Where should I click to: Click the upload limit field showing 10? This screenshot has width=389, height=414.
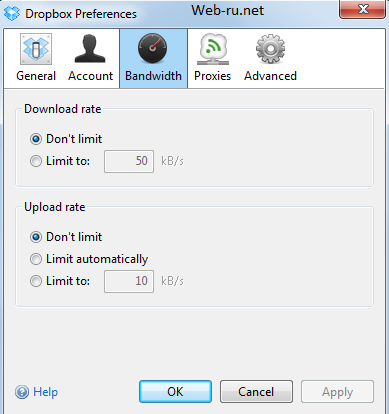tap(129, 281)
